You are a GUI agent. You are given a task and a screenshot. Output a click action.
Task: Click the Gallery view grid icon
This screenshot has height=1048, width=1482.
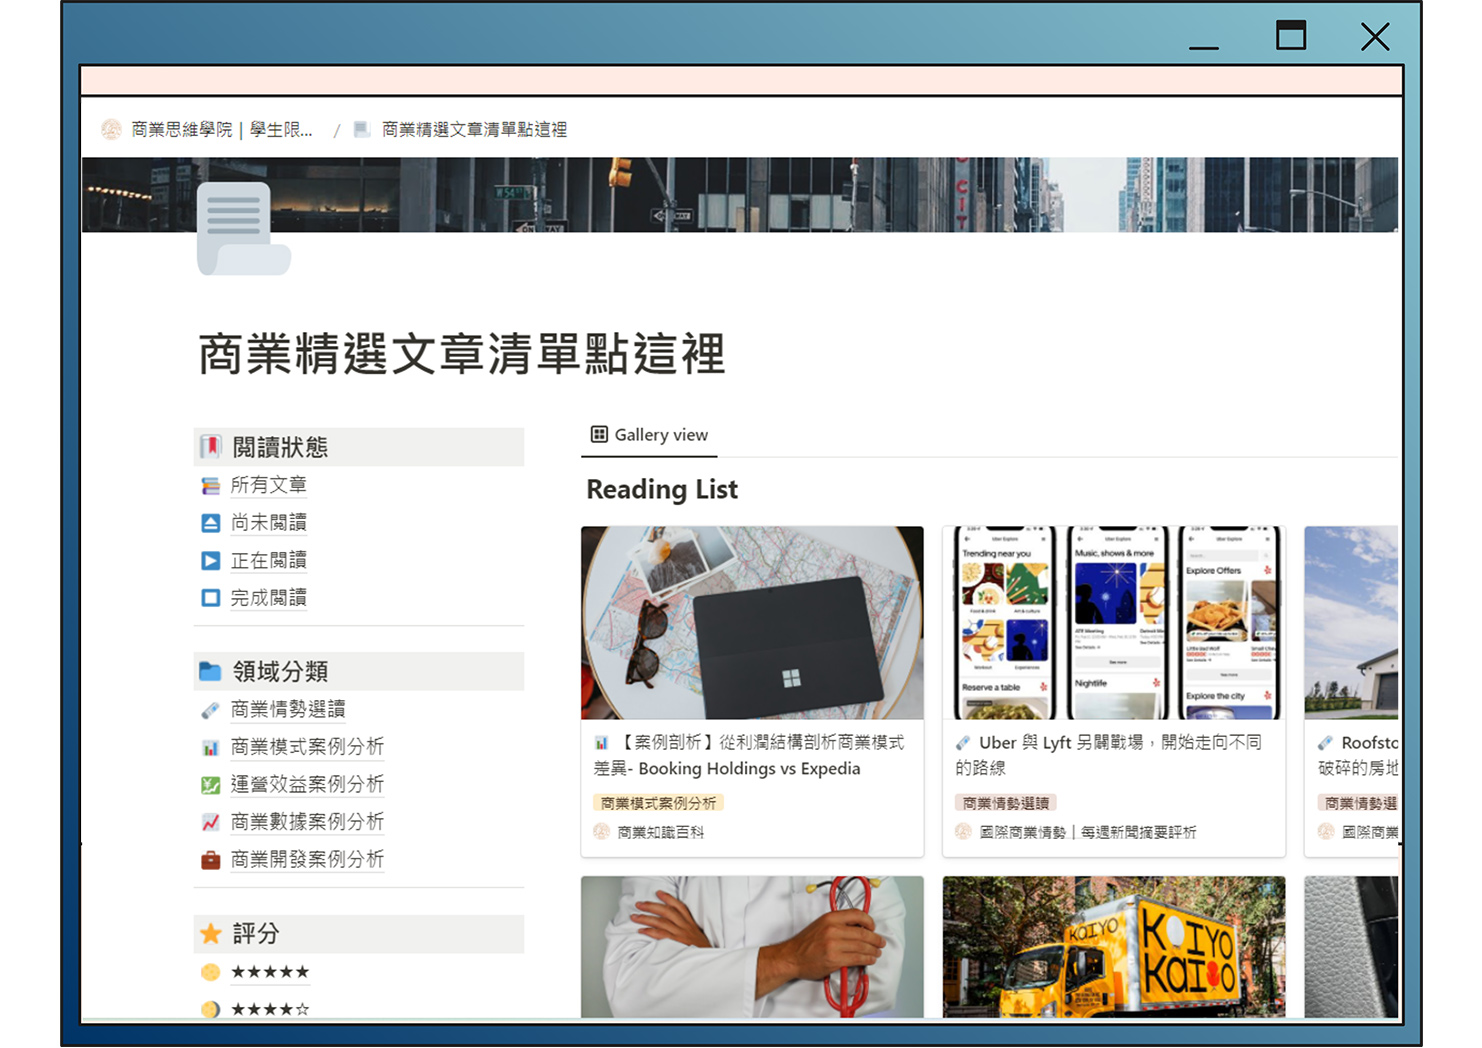pos(599,434)
